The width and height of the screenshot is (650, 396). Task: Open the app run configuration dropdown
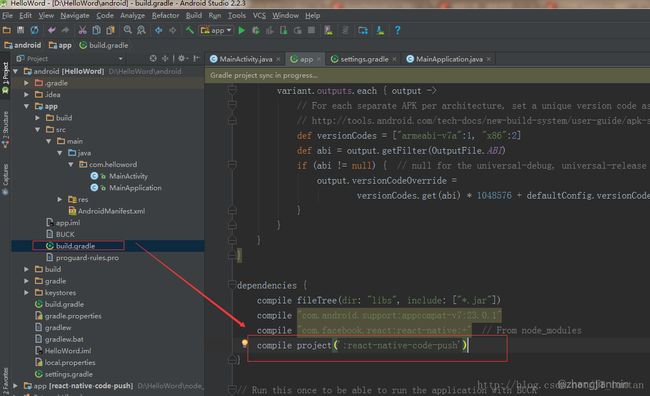pos(216,30)
